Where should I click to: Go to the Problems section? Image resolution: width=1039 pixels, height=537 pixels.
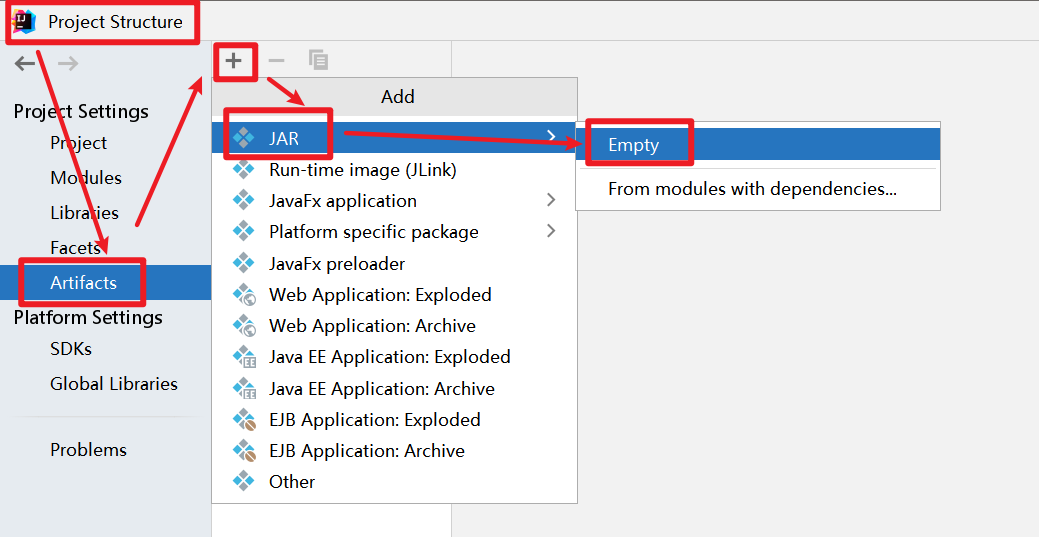(x=89, y=450)
